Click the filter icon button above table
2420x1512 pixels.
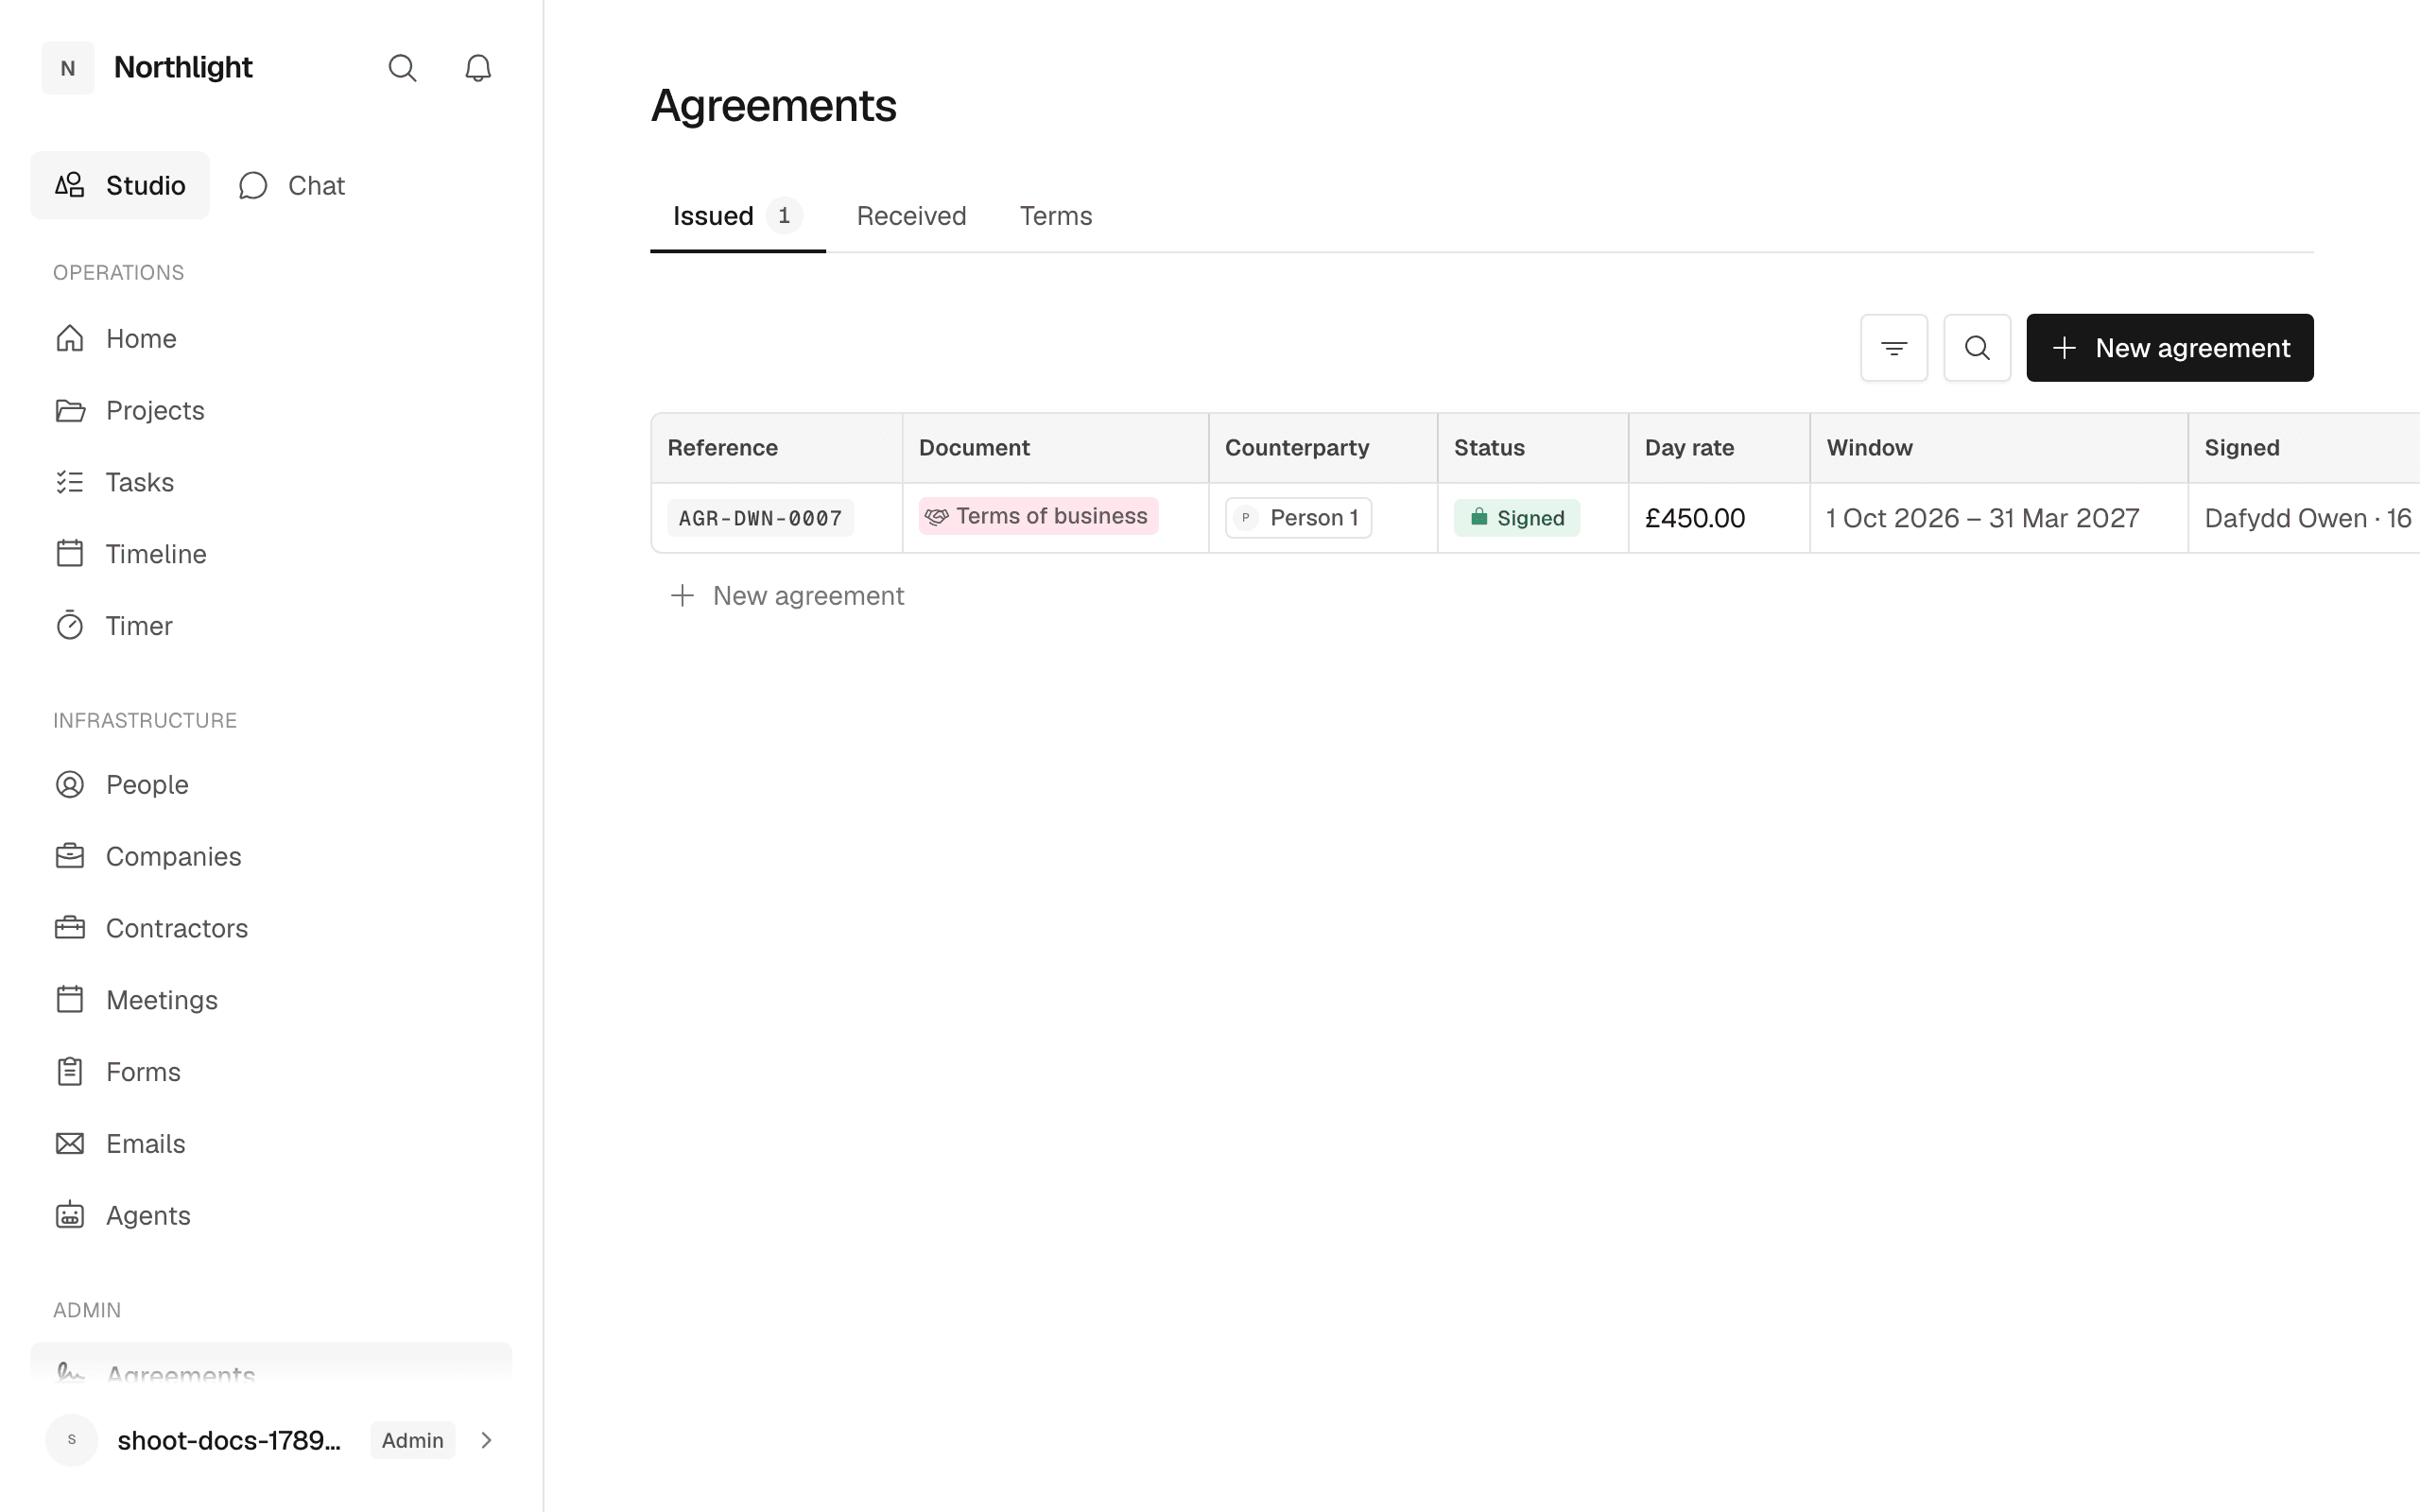pos(1894,348)
